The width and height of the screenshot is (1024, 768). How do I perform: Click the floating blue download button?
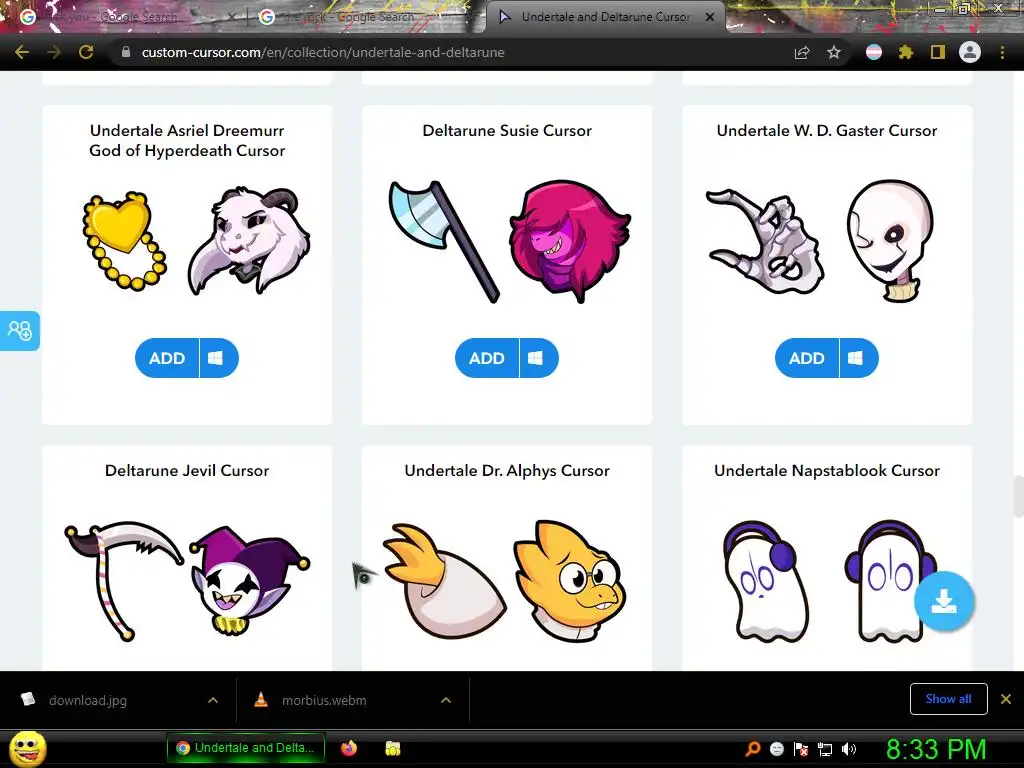(x=944, y=601)
